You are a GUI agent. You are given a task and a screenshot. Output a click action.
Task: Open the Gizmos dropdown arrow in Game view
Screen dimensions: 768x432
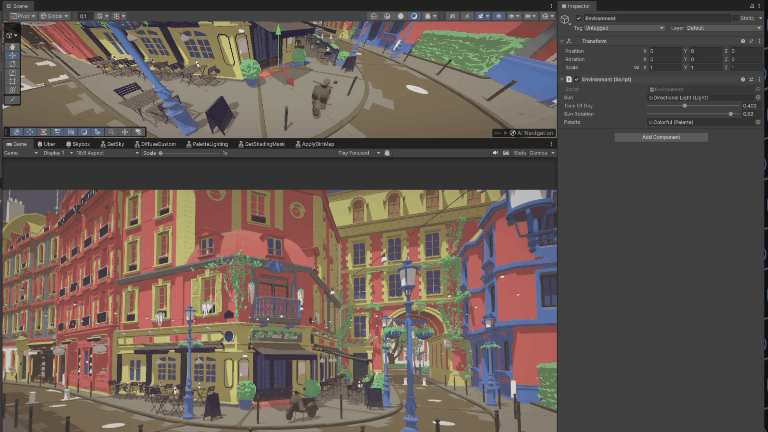click(x=553, y=153)
